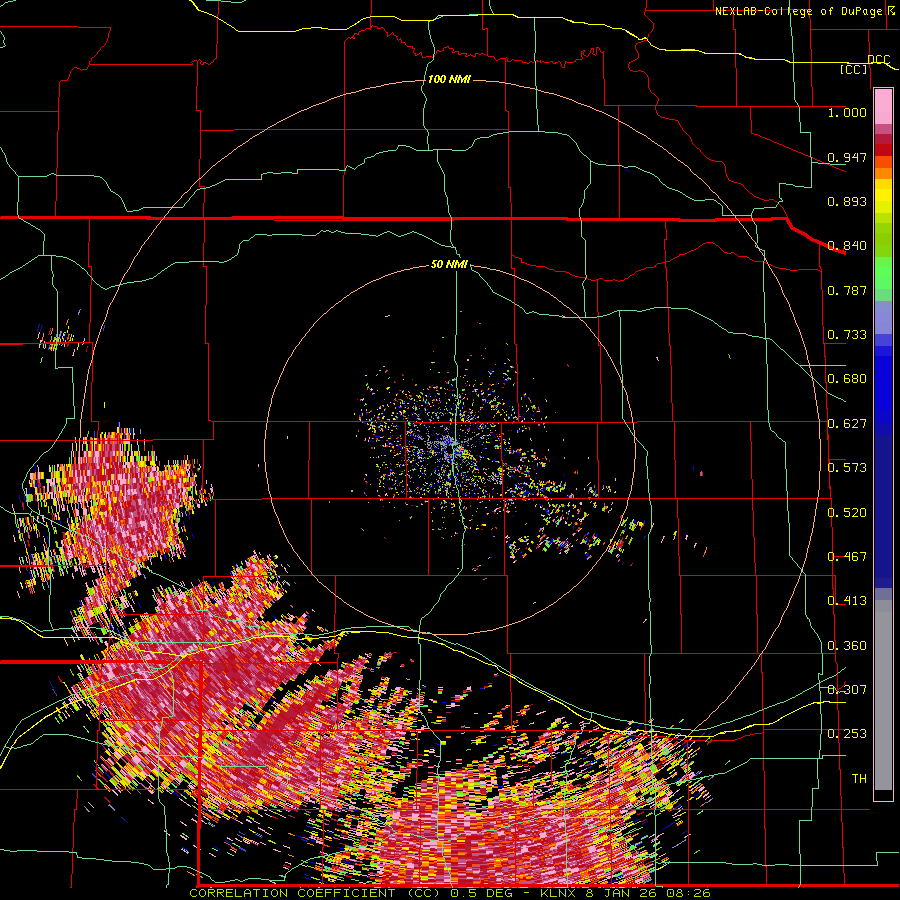
Task: Click the 8 JAN 26 08:26 timestamp
Action: [648, 893]
